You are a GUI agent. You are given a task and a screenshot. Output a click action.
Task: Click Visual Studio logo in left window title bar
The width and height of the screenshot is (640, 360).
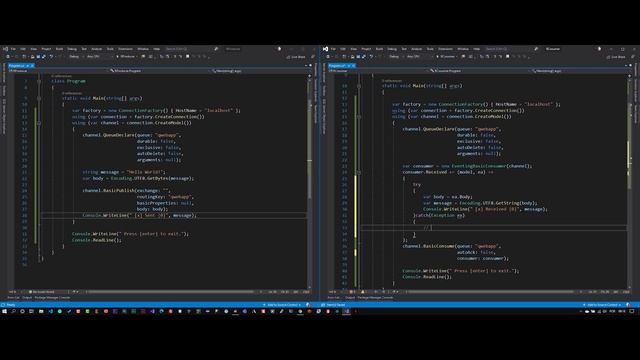pyautogui.click(x=5, y=49)
